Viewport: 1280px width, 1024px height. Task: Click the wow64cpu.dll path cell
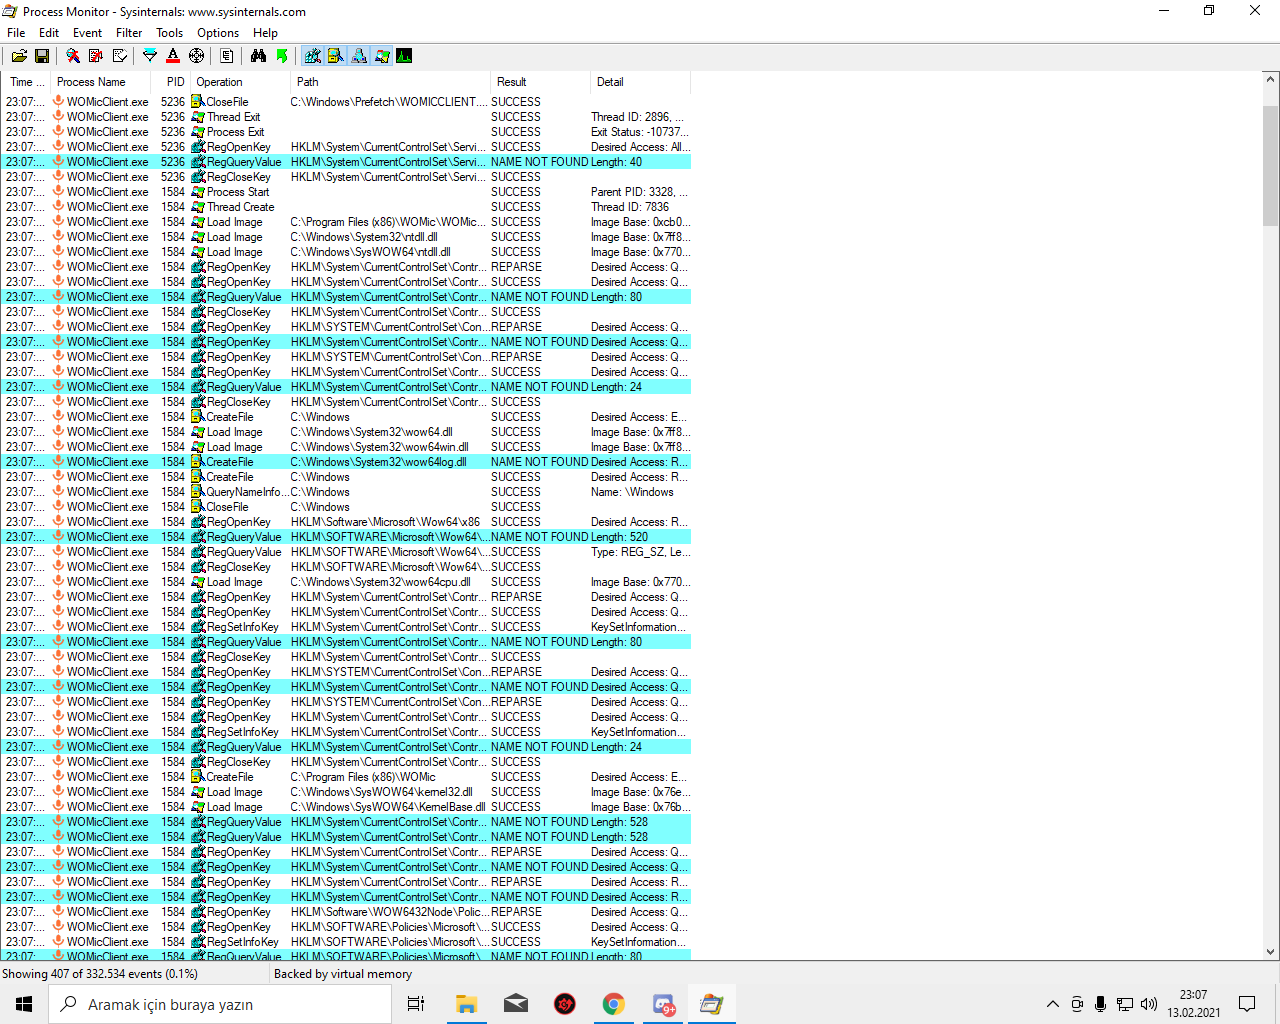point(381,582)
